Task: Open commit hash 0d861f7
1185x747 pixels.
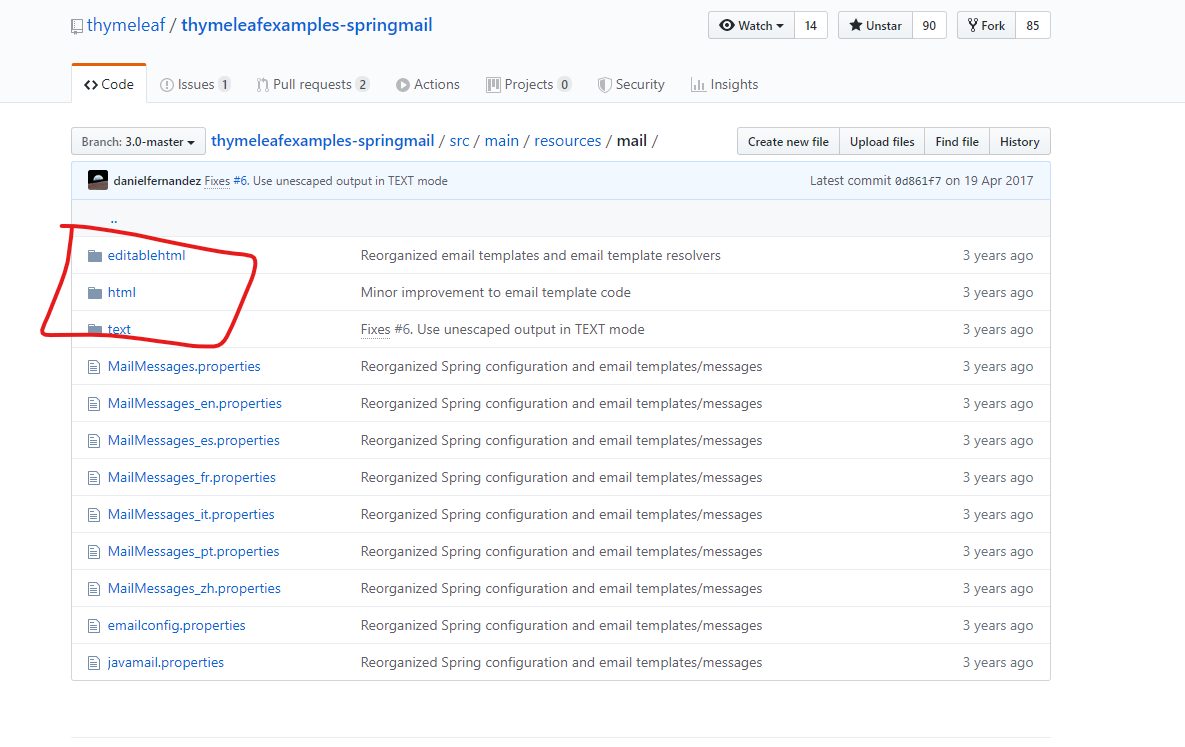Action: [918, 181]
